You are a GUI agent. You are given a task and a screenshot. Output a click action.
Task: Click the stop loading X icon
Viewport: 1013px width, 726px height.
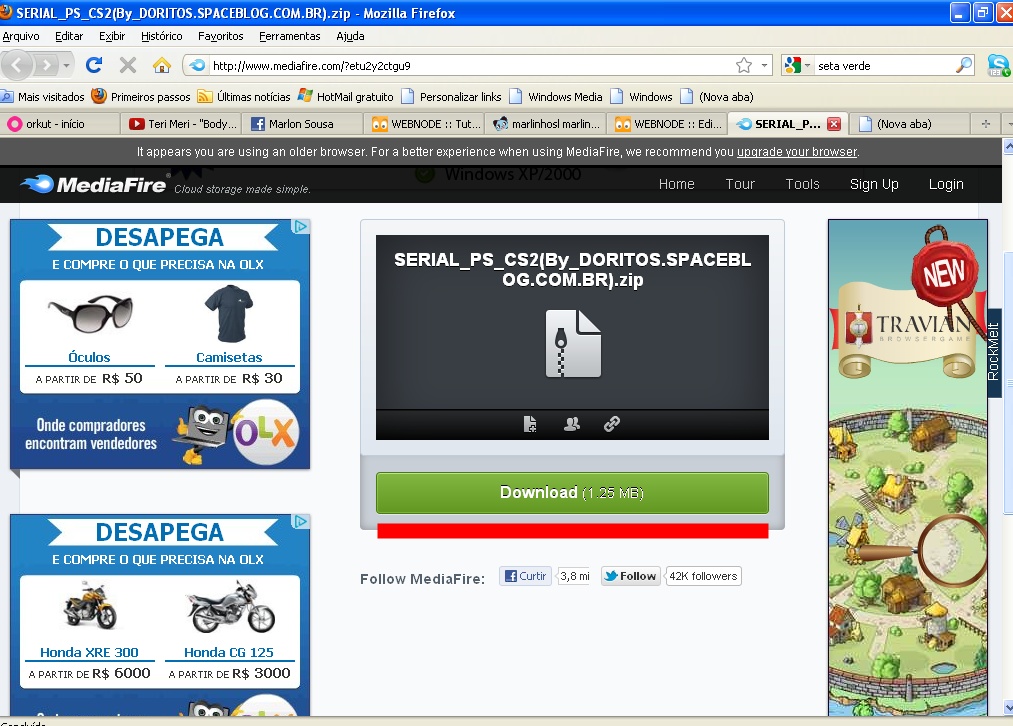128,65
